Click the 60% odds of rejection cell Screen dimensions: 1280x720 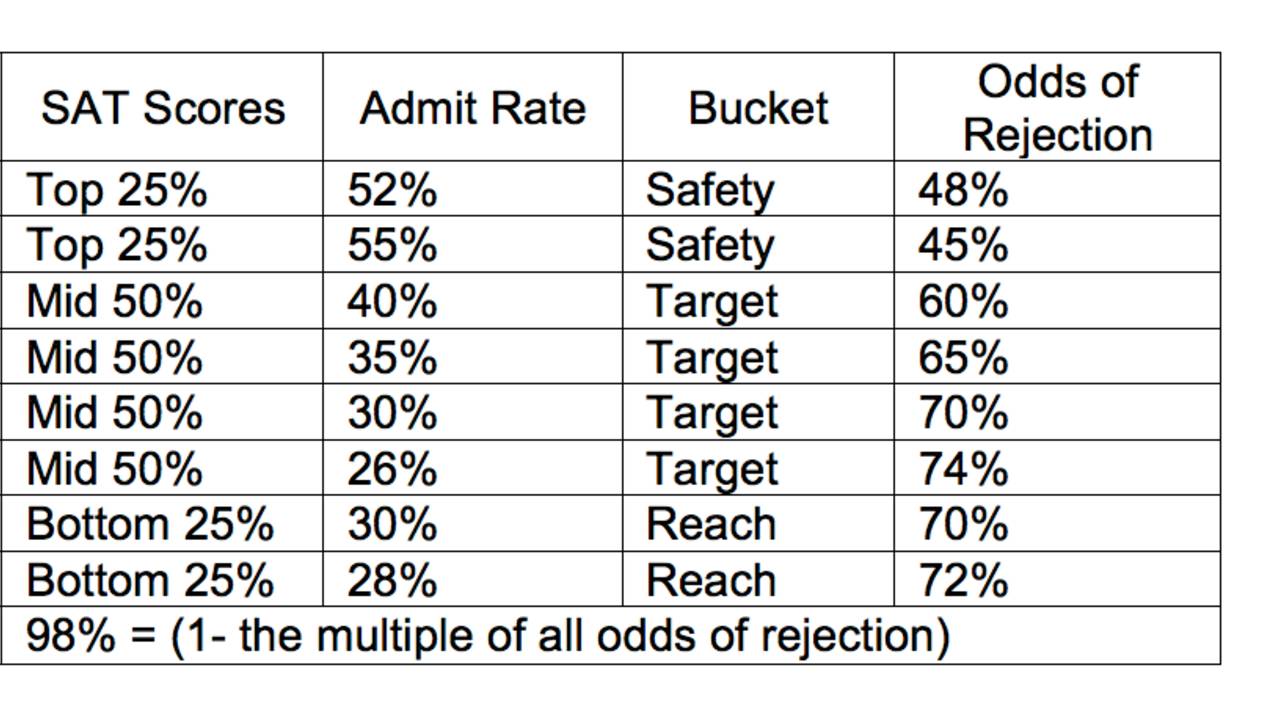pyautogui.click(x=1057, y=300)
